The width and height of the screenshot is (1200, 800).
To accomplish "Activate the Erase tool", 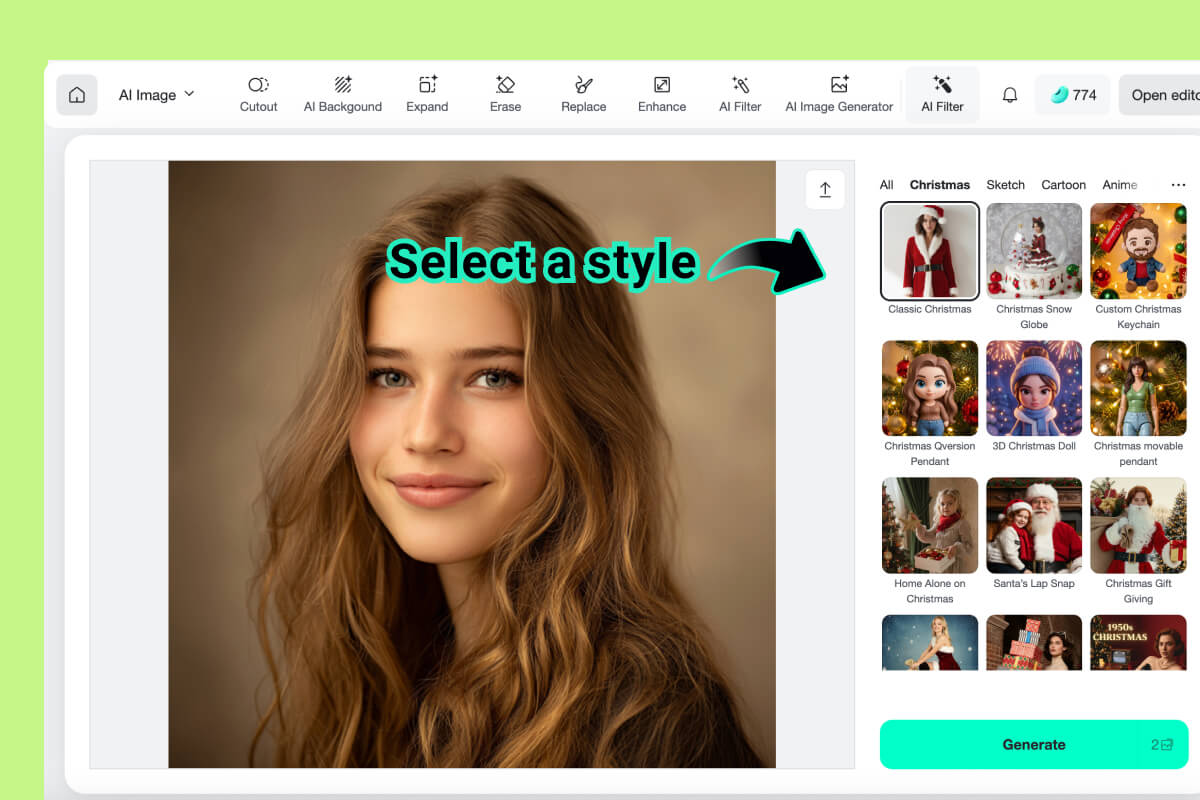I will [505, 95].
